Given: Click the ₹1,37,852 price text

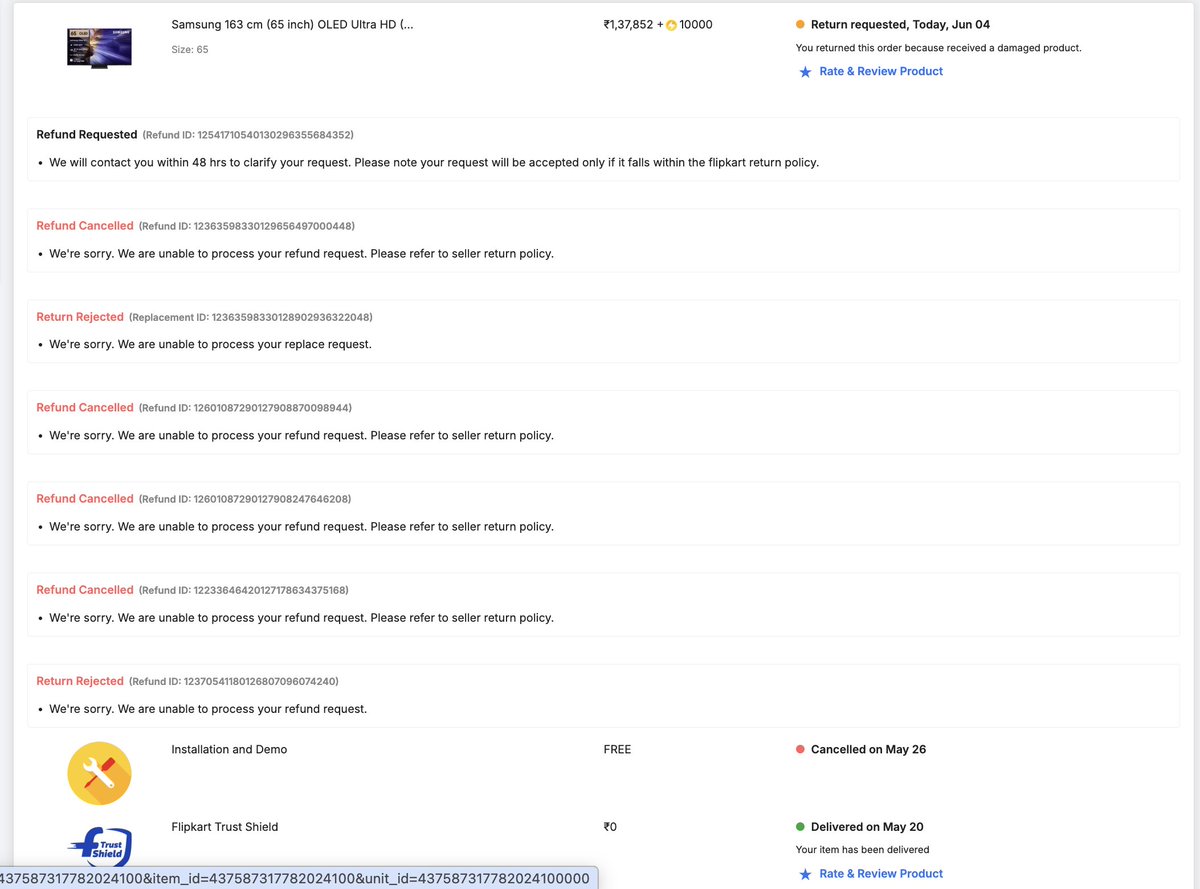Looking at the screenshot, I should tap(628, 24).
